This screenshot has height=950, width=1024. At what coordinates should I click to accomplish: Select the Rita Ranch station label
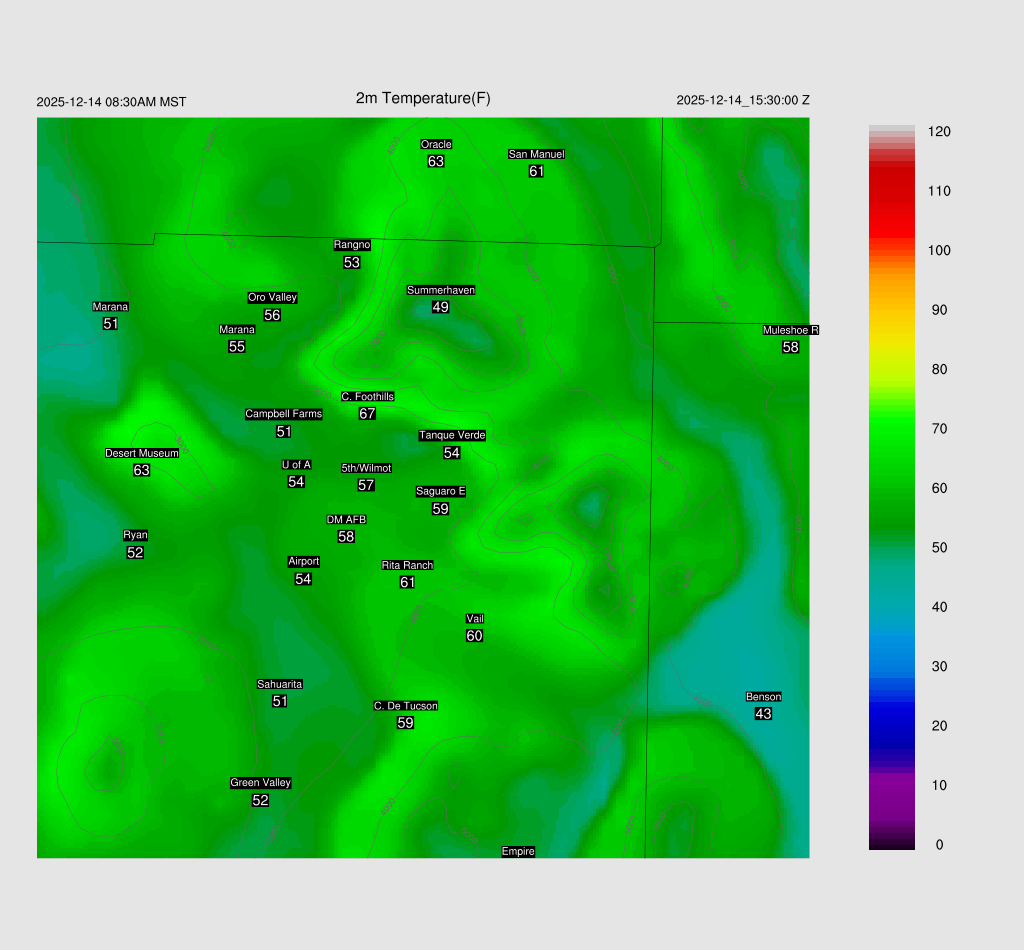coord(407,565)
